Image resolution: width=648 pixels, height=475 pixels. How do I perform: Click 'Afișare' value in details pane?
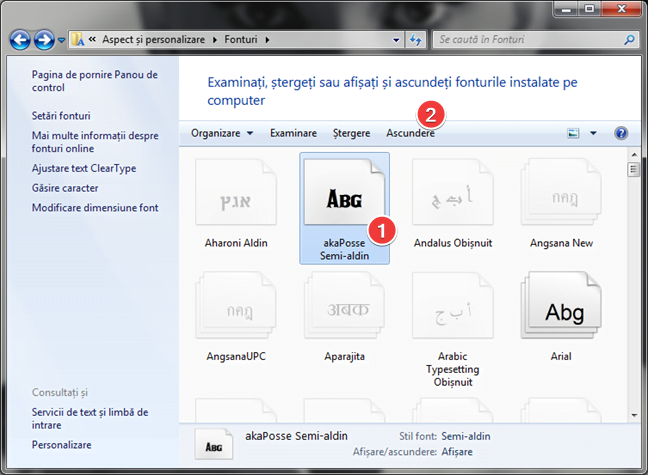pos(457,452)
